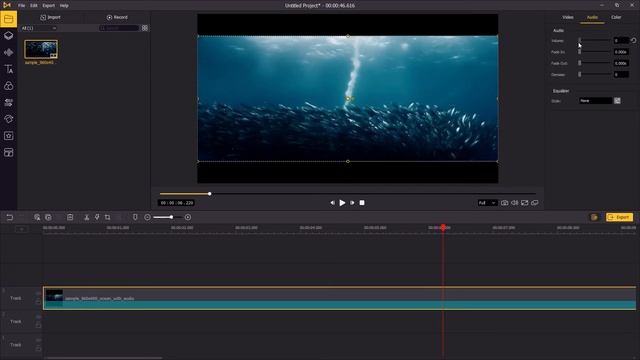The width and height of the screenshot is (640, 360).
Task: Open the star Favorites panel in sidebar
Action: pyautogui.click(x=9, y=136)
